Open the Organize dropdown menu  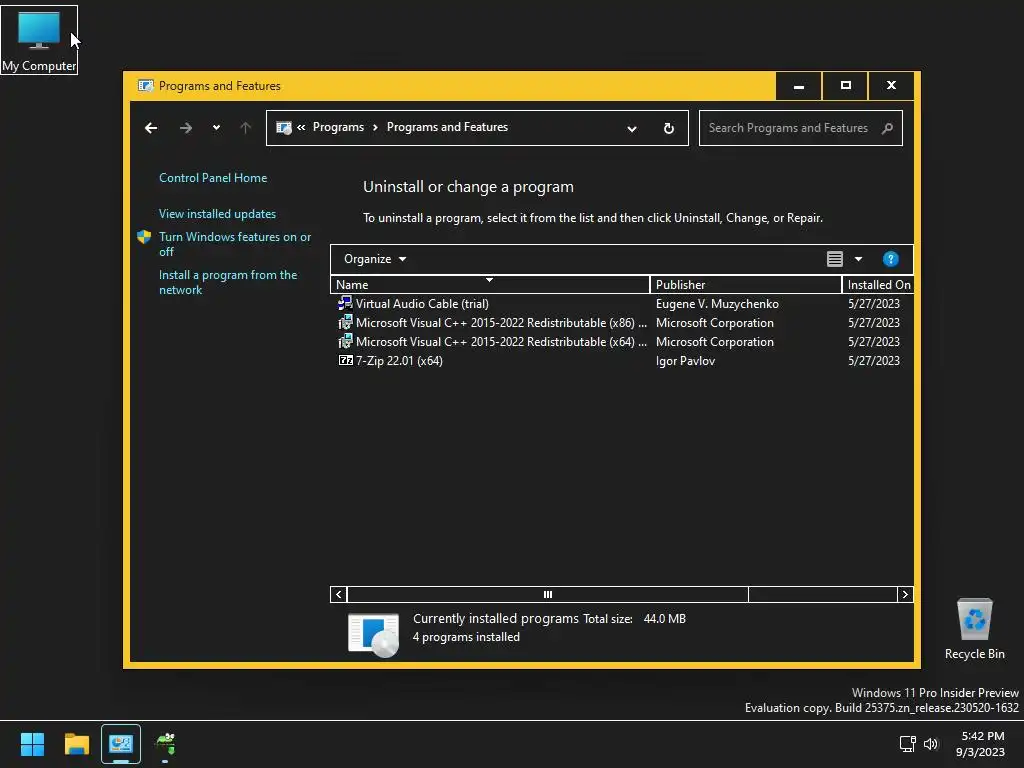coord(375,259)
